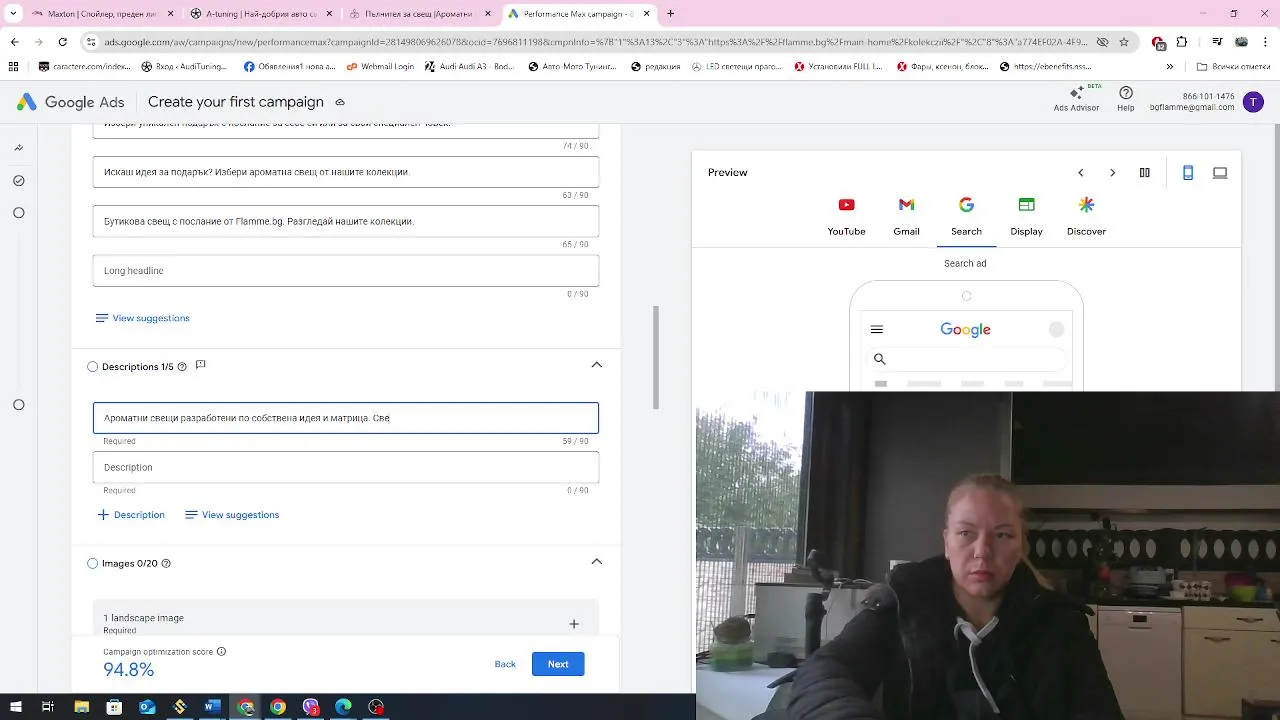Switch preview to the Gmail tab

pos(906,217)
